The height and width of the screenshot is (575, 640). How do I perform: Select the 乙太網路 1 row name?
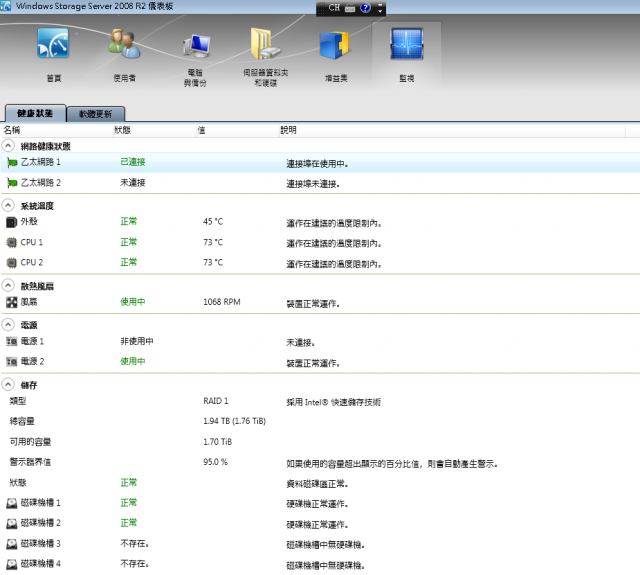pos(40,162)
